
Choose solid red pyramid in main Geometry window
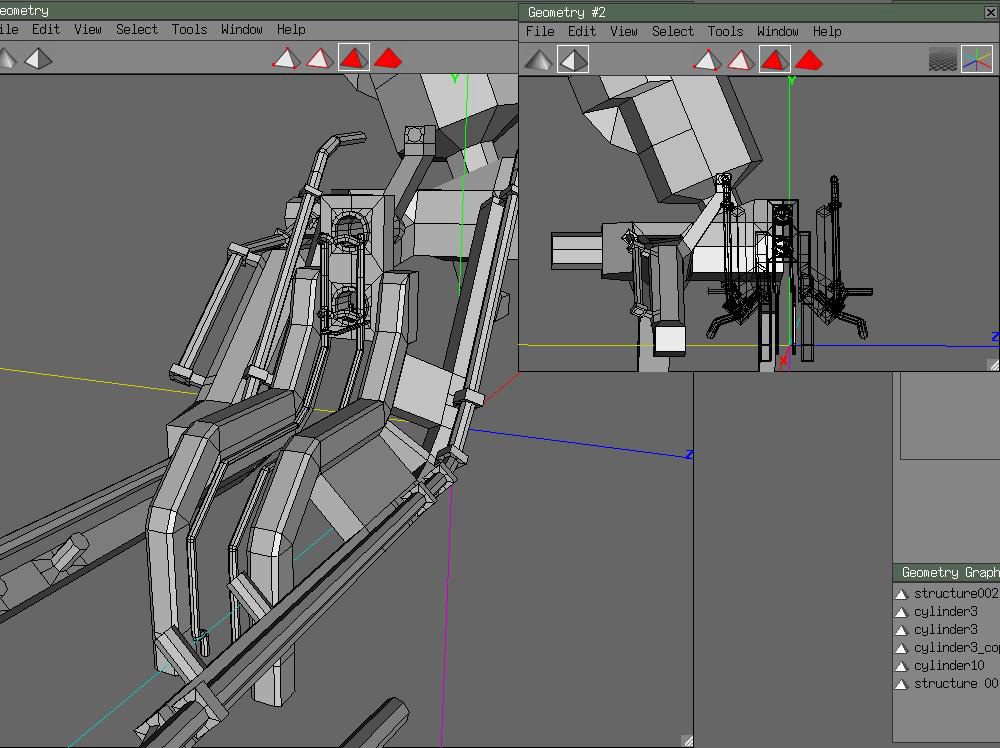click(387, 58)
